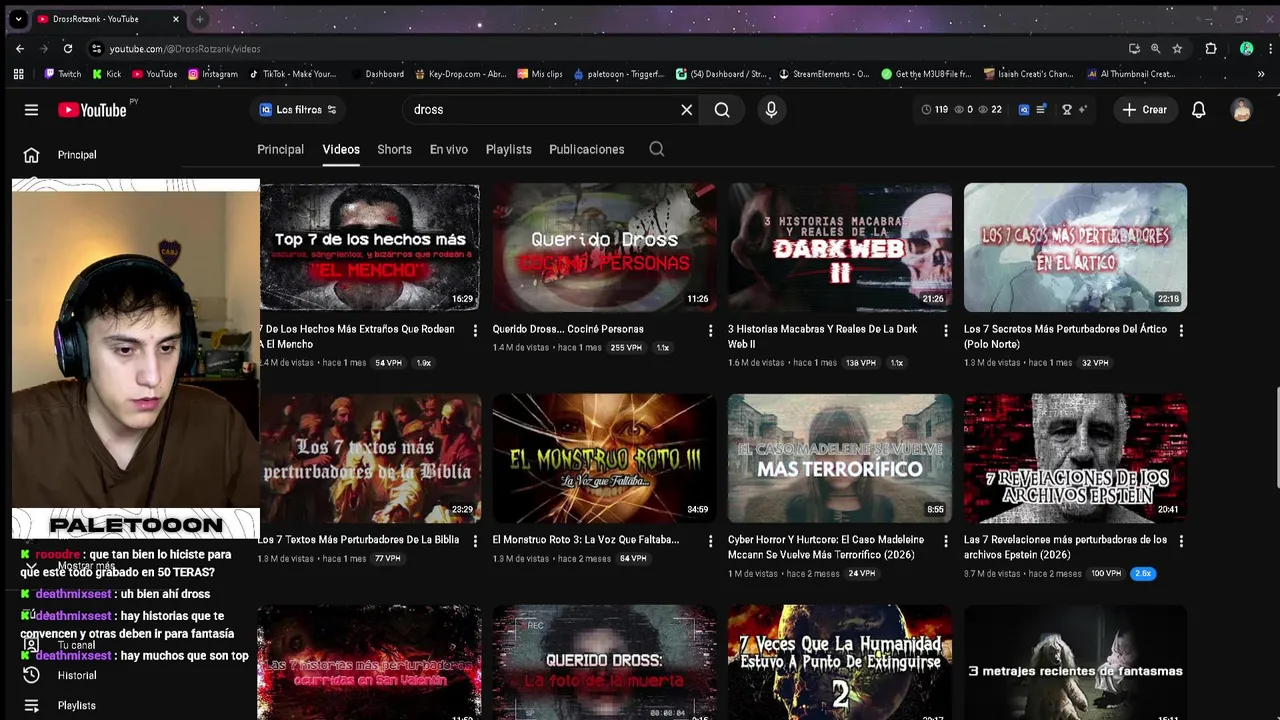Select the Videos tab
This screenshot has width=1280, height=720.
341,149
